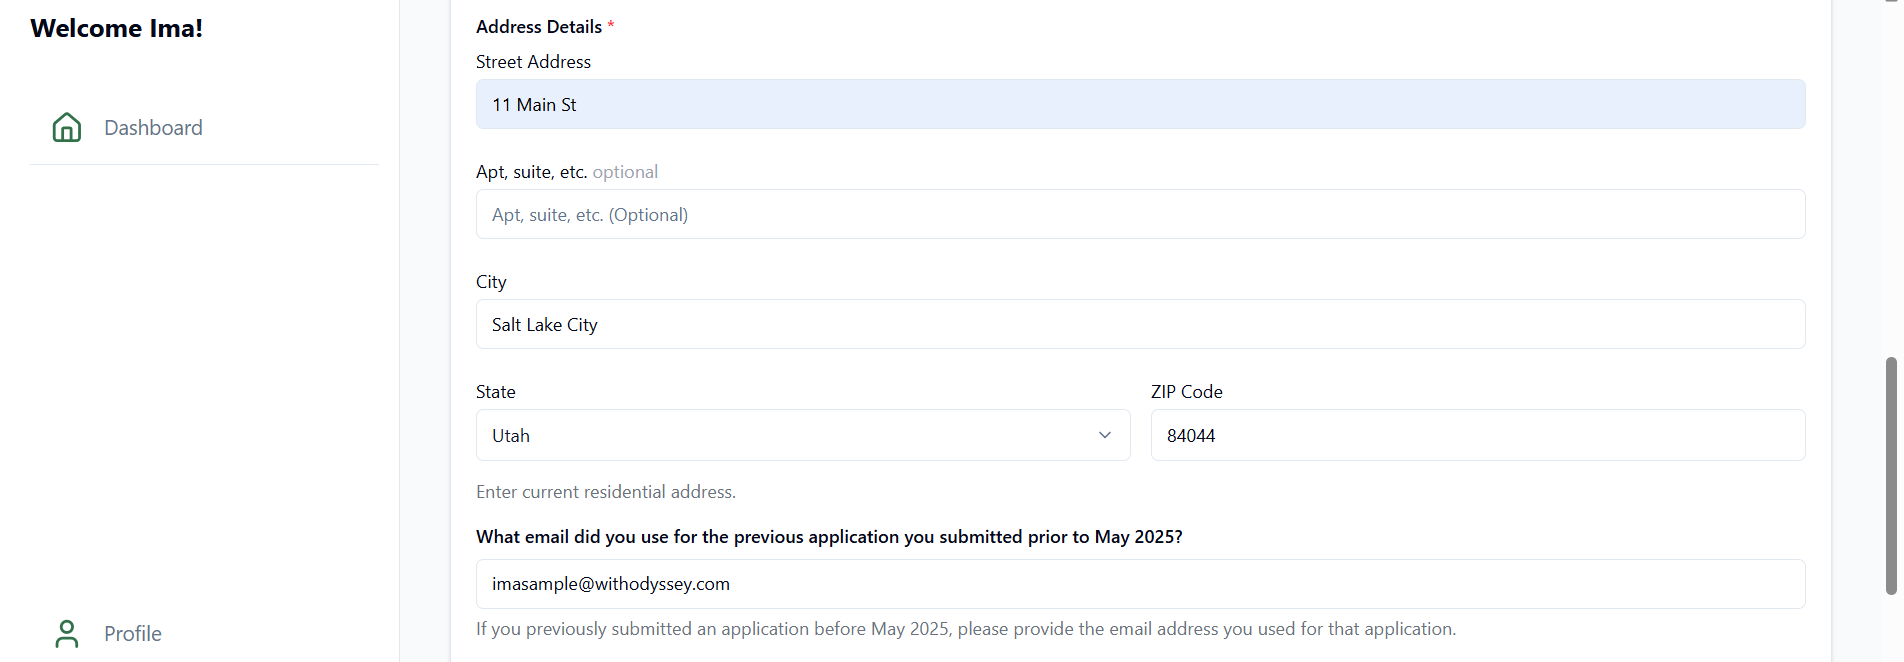Click the previous application email question label
Screen dimensions: 1904x662
point(829,537)
